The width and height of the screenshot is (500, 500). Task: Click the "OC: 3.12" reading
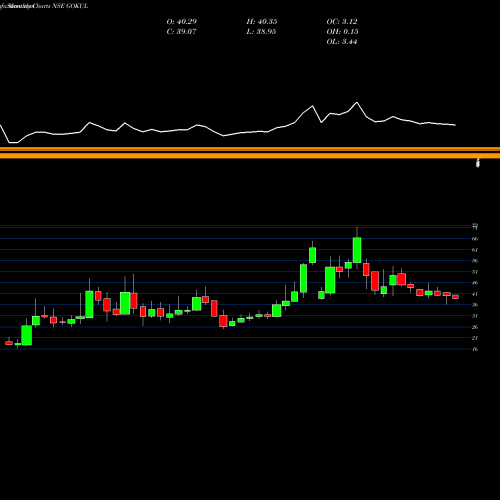point(342,22)
